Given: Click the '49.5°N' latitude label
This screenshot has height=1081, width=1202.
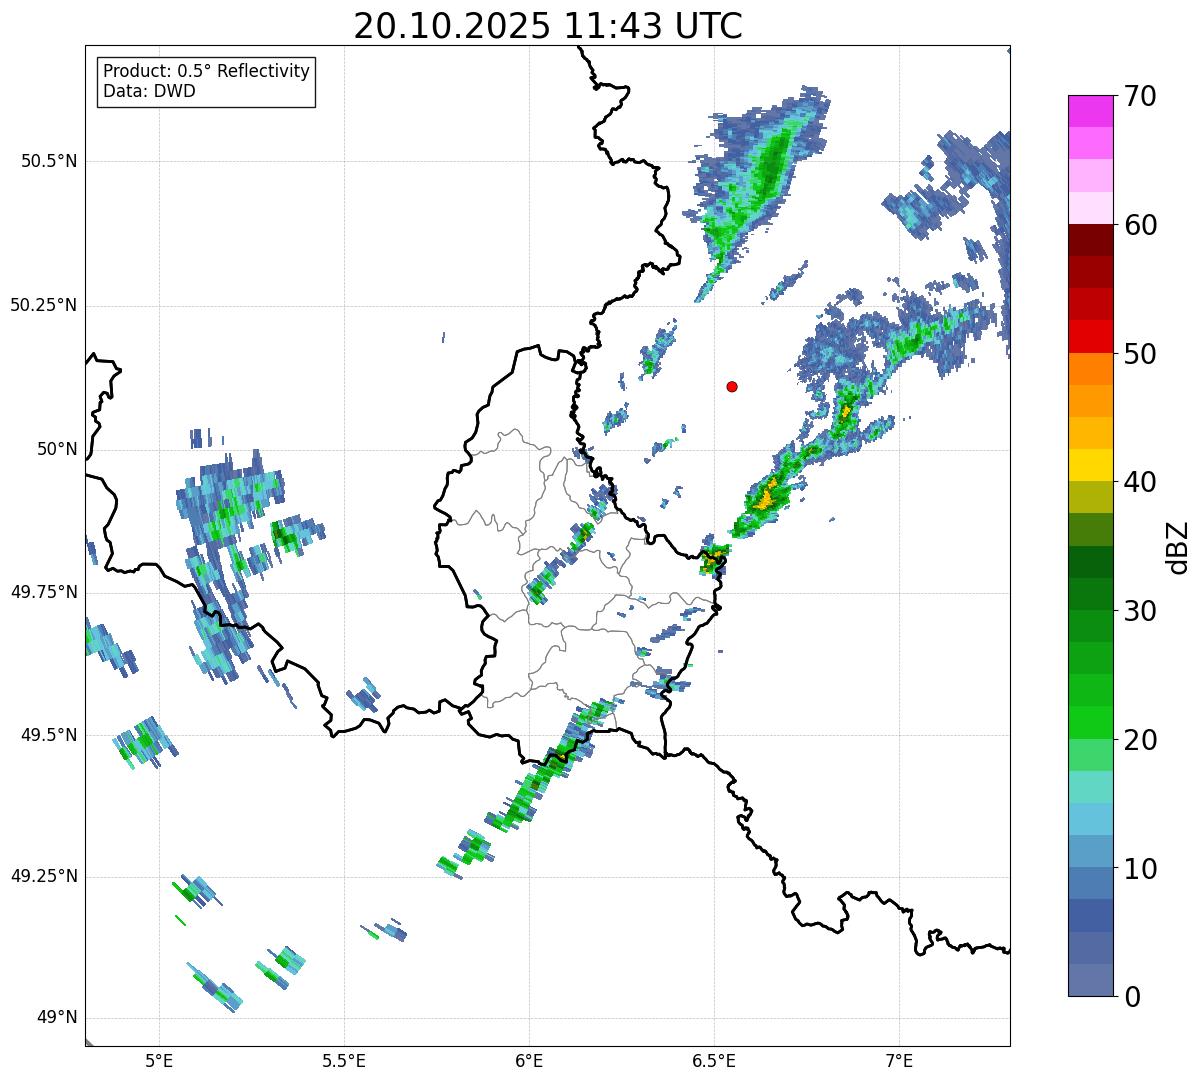Looking at the screenshot, I should [x=49, y=735].
